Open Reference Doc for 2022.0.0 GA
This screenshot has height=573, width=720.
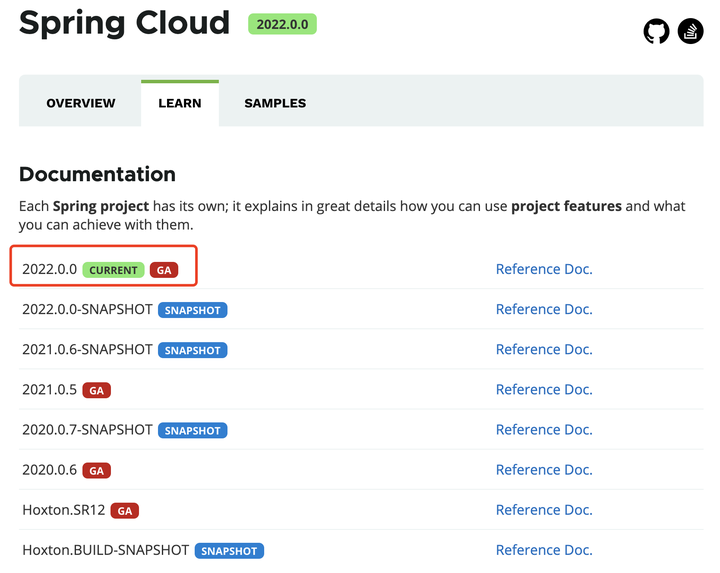click(x=544, y=269)
